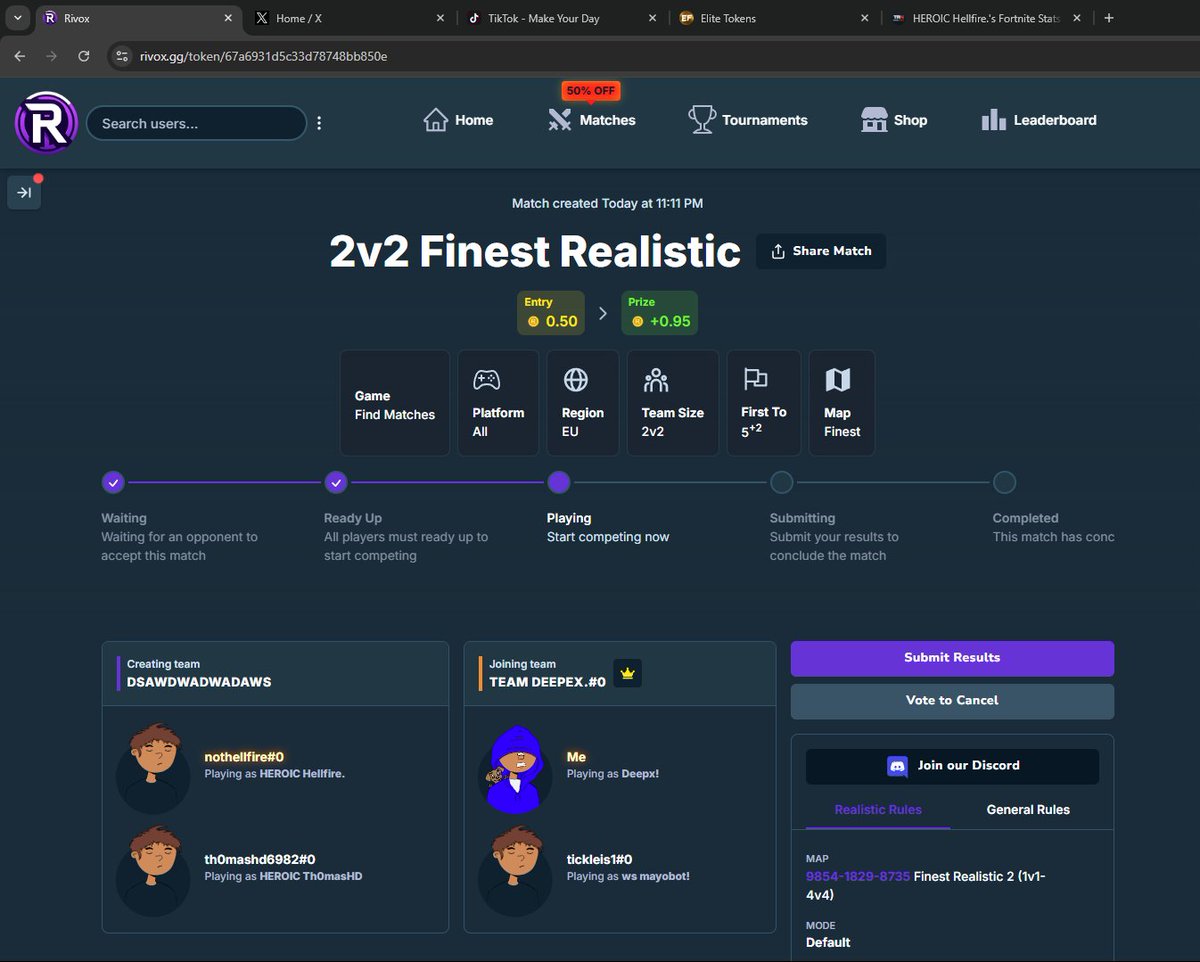View site information icon in address bar
This screenshot has height=962, width=1200.
(122, 56)
